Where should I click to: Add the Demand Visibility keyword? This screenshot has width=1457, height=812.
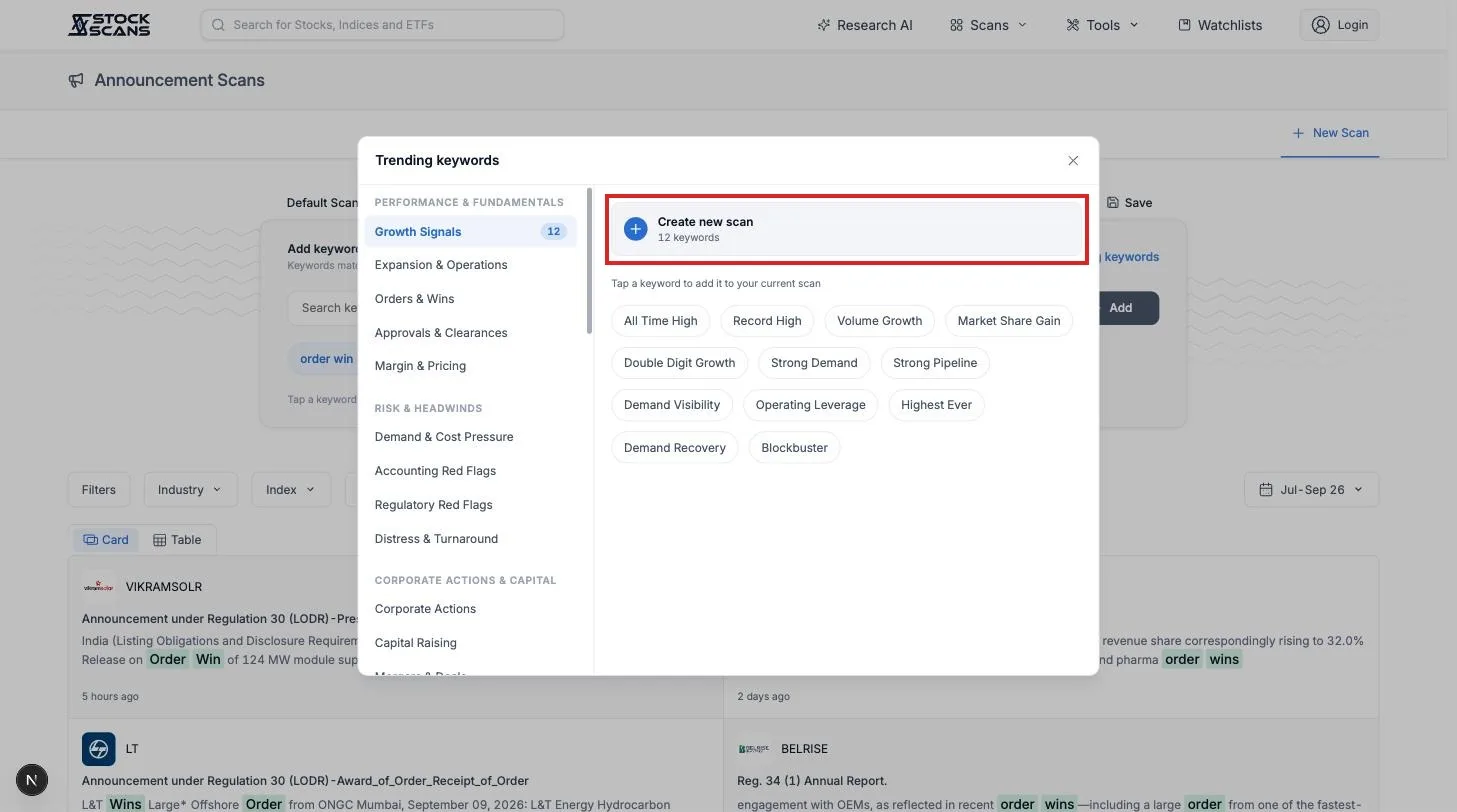click(672, 405)
